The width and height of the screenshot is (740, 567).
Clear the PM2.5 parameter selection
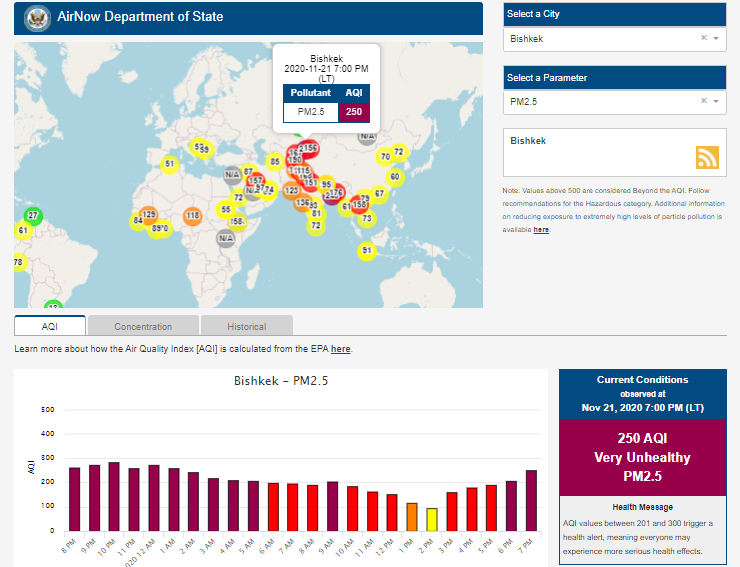703,101
